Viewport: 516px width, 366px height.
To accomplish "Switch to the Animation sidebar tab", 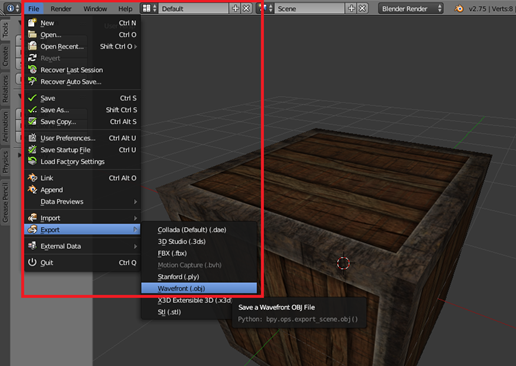I will [5, 126].
